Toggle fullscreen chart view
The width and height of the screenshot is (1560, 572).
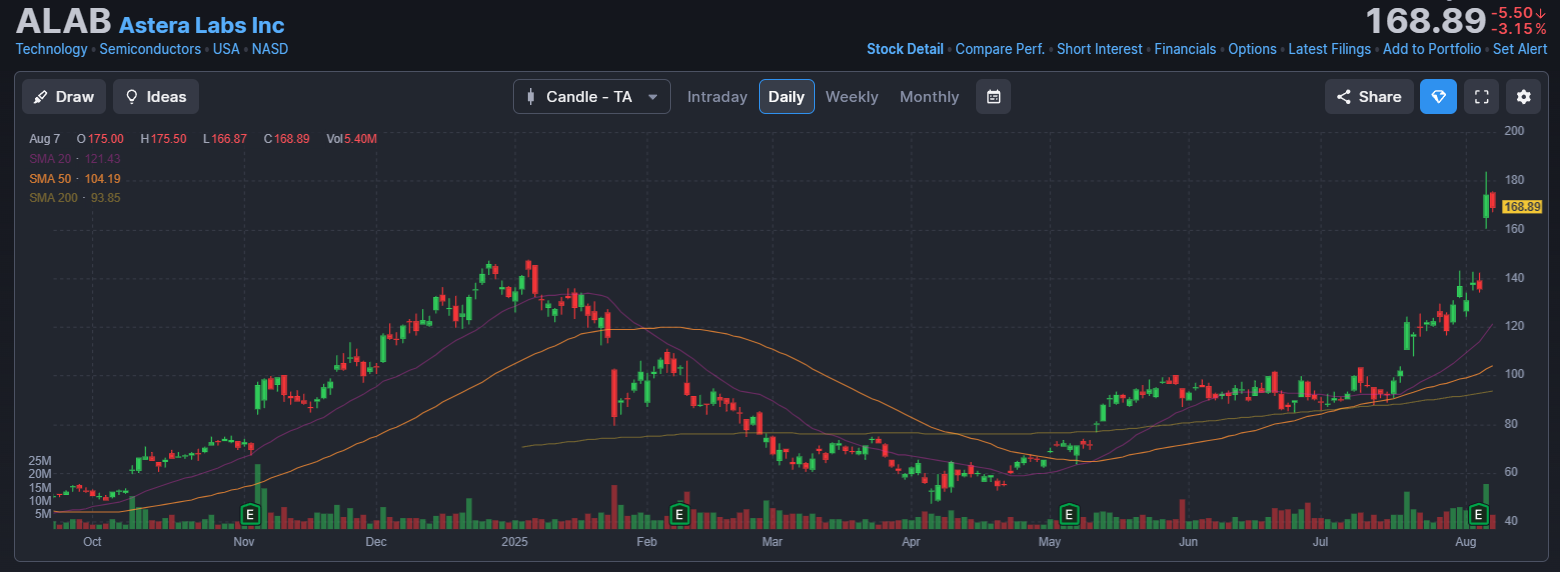(1483, 97)
